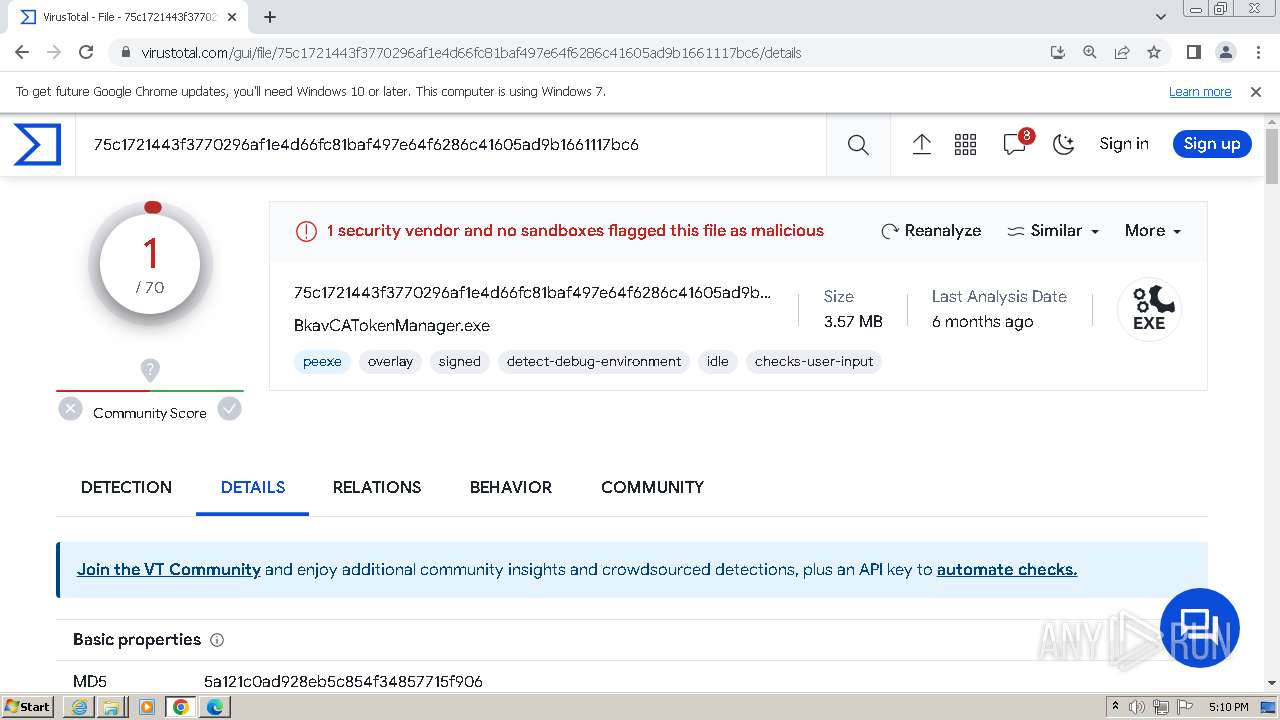Click the EXE file type icon

(1149, 309)
